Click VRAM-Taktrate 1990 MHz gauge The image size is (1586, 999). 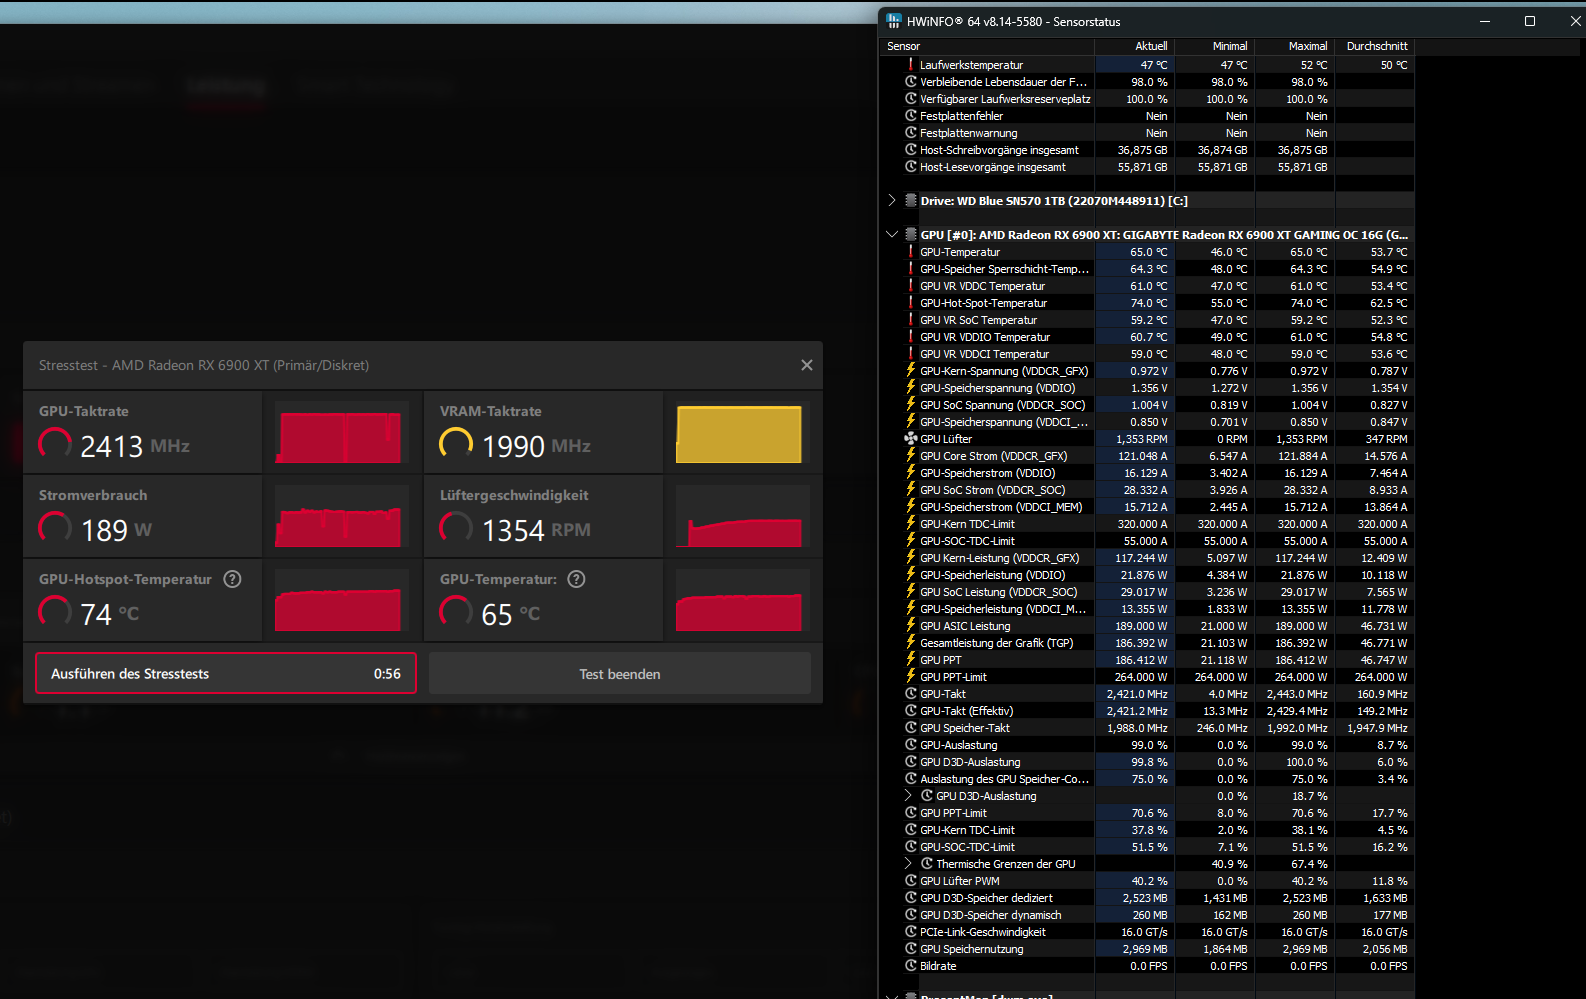(456, 443)
